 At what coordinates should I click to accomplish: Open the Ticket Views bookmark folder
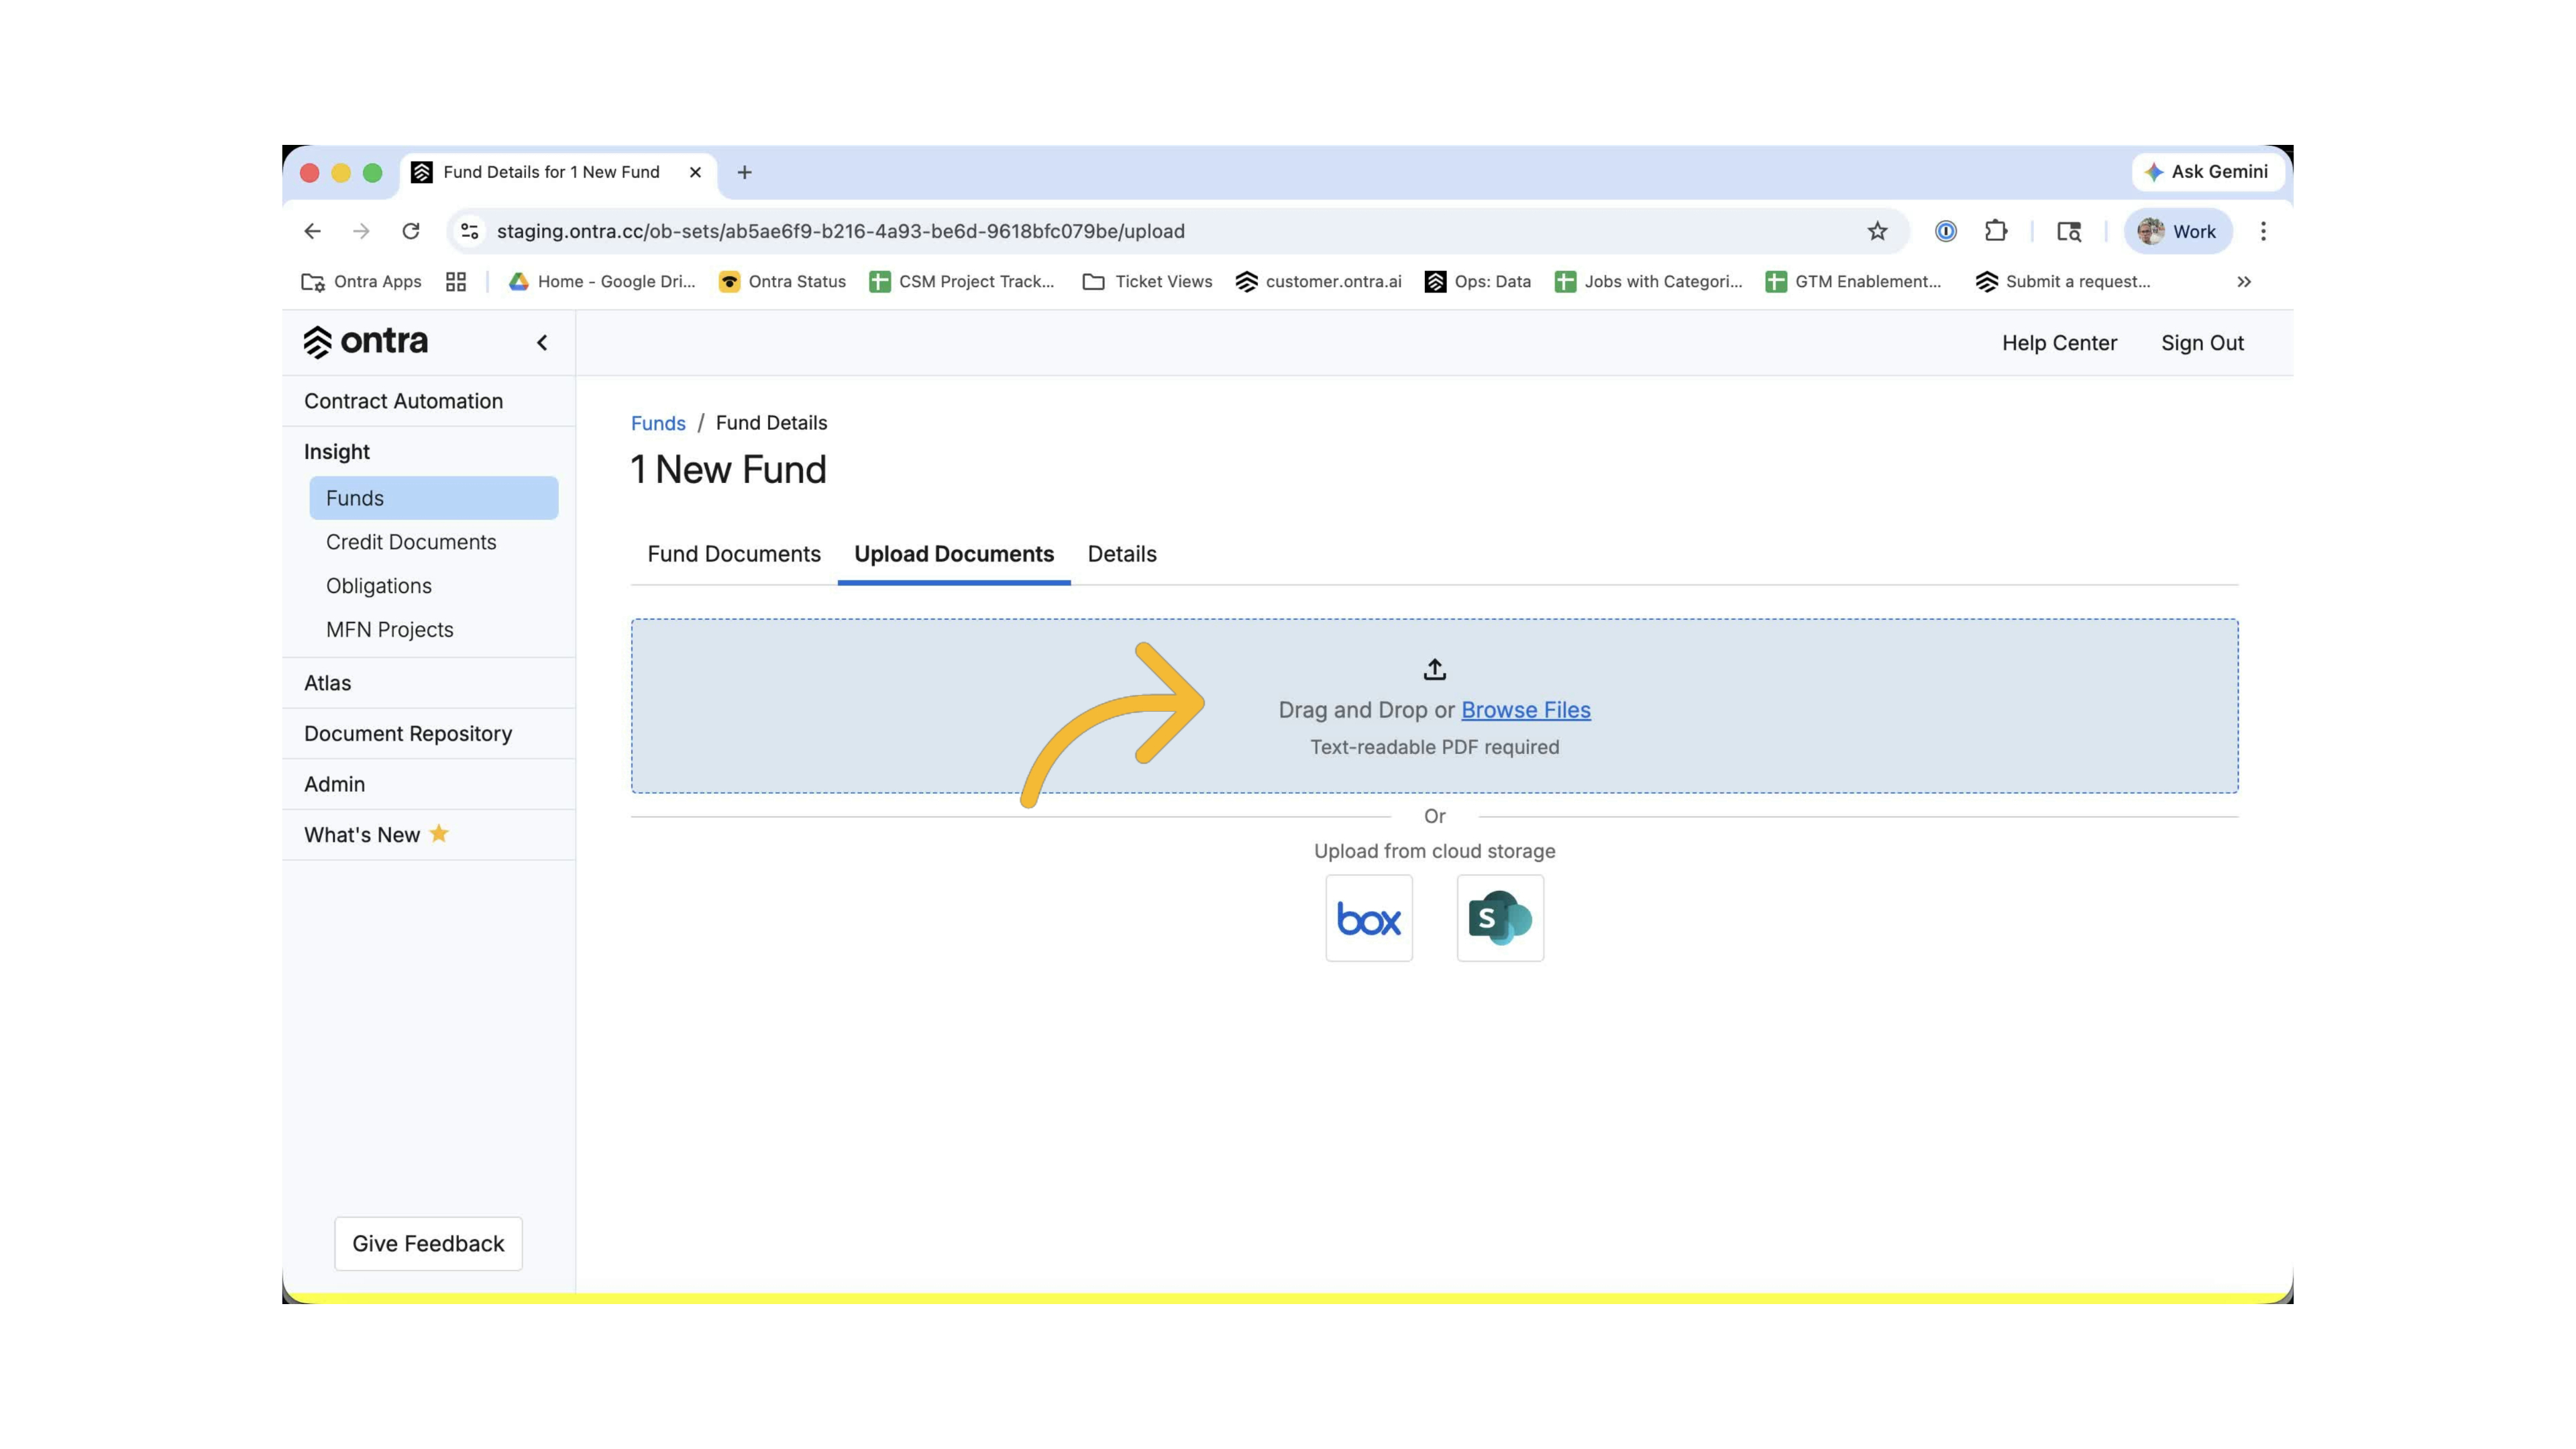[x=1147, y=282]
